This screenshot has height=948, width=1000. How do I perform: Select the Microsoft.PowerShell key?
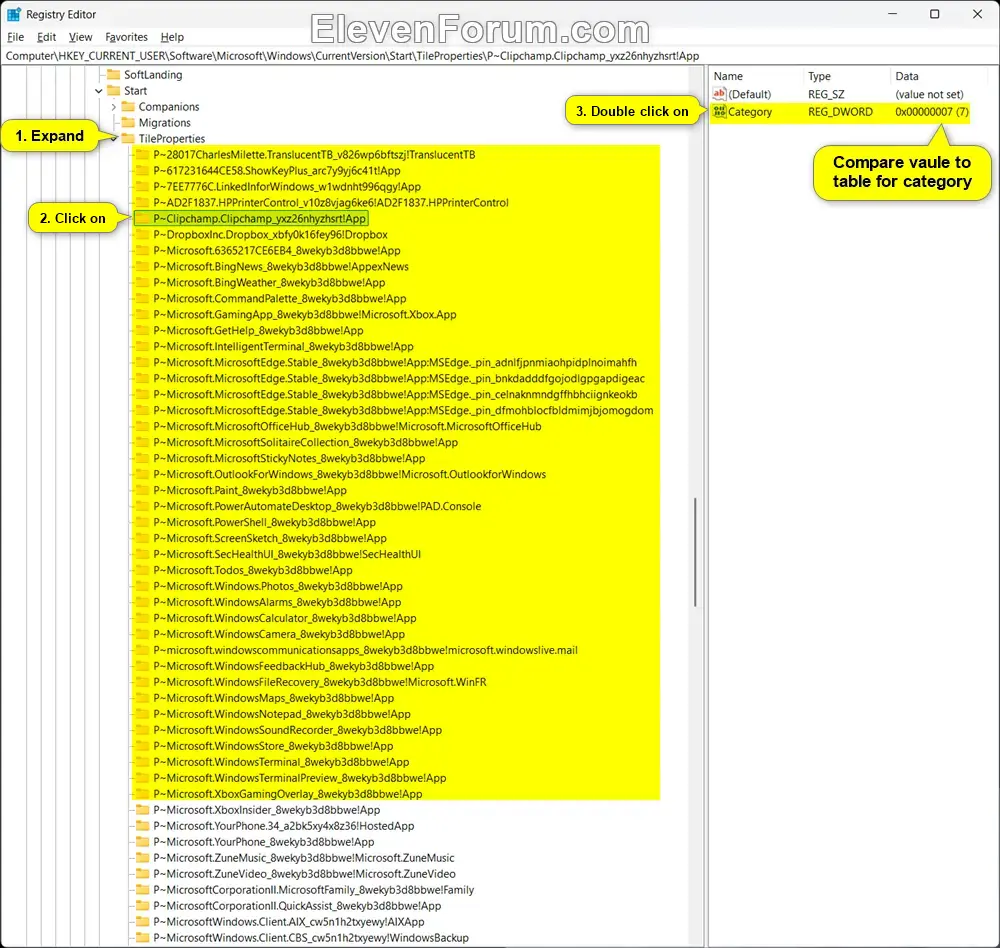coord(265,522)
